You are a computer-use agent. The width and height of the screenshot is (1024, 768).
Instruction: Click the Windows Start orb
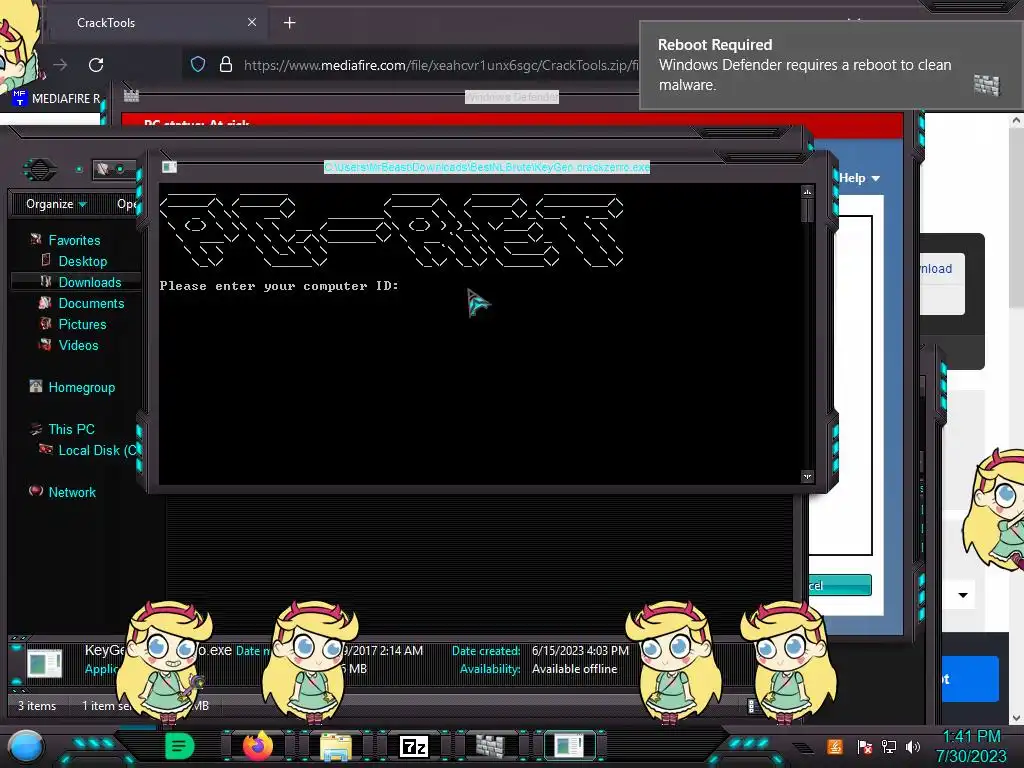click(x=26, y=746)
